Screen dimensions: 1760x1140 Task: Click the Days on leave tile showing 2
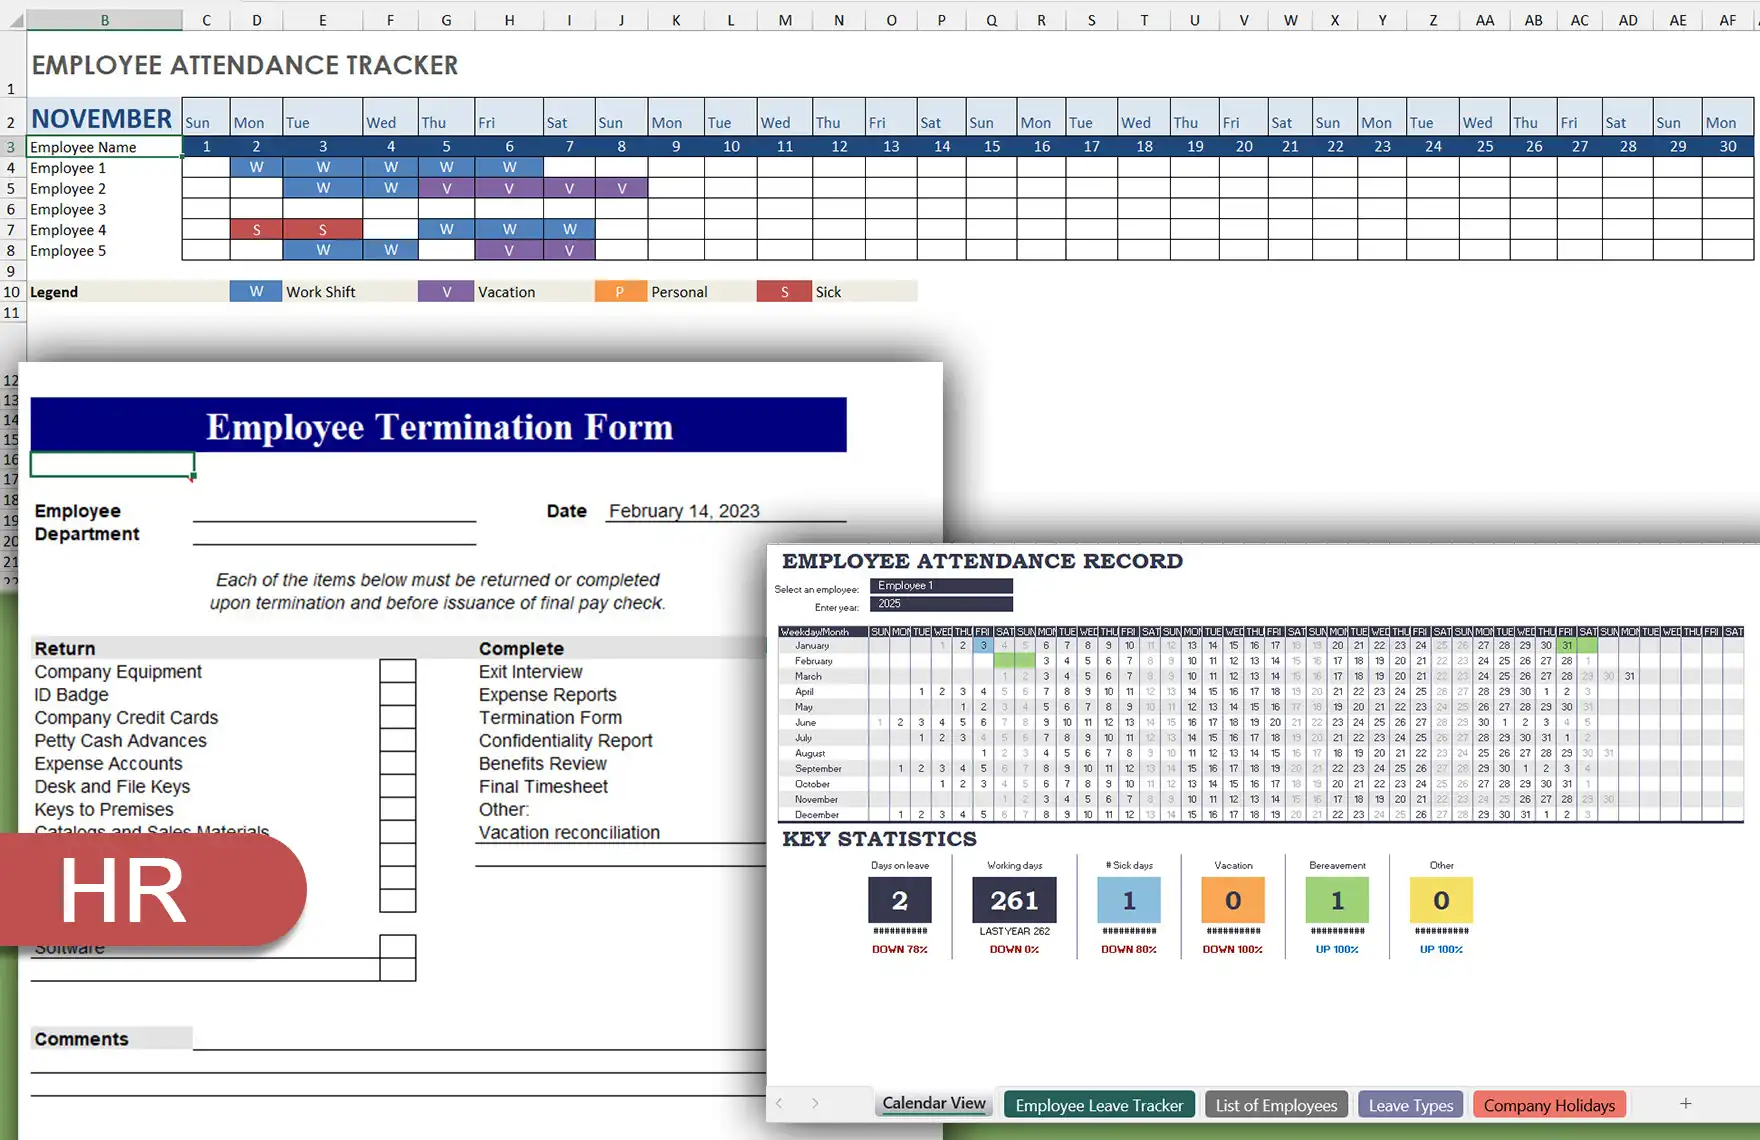click(899, 900)
